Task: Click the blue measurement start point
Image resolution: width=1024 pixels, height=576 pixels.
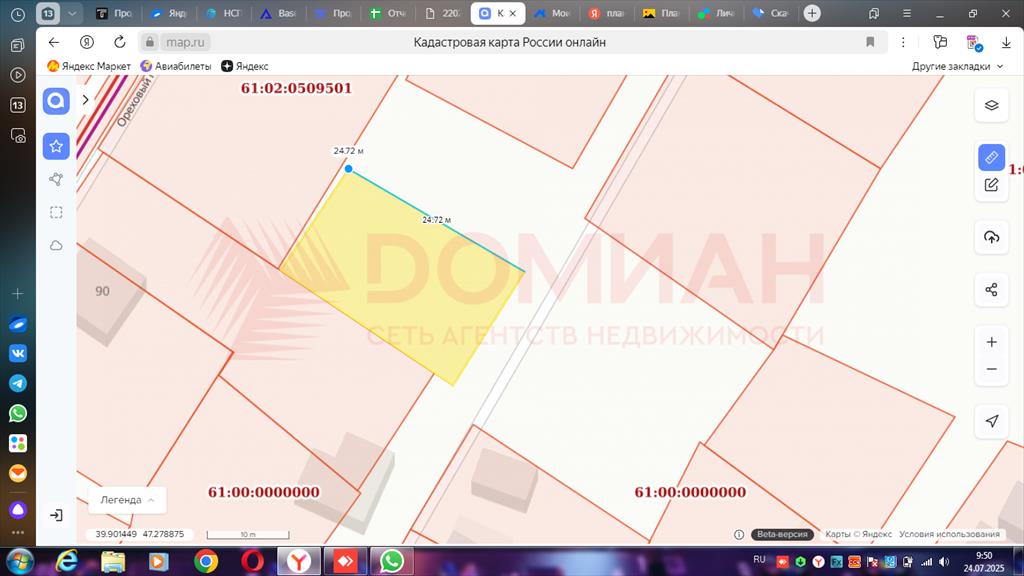Action: [x=349, y=169]
